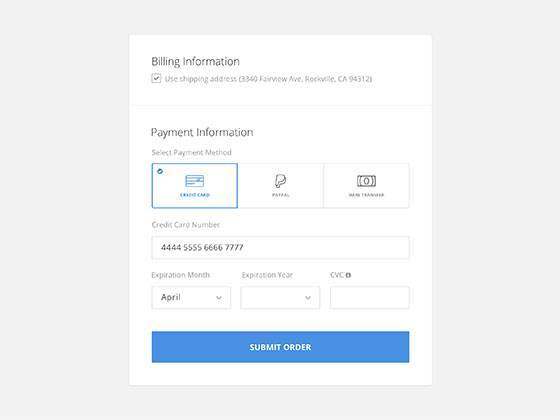The height and width of the screenshot is (420, 560).
Task: Click the credit card icon
Action: tap(195, 181)
